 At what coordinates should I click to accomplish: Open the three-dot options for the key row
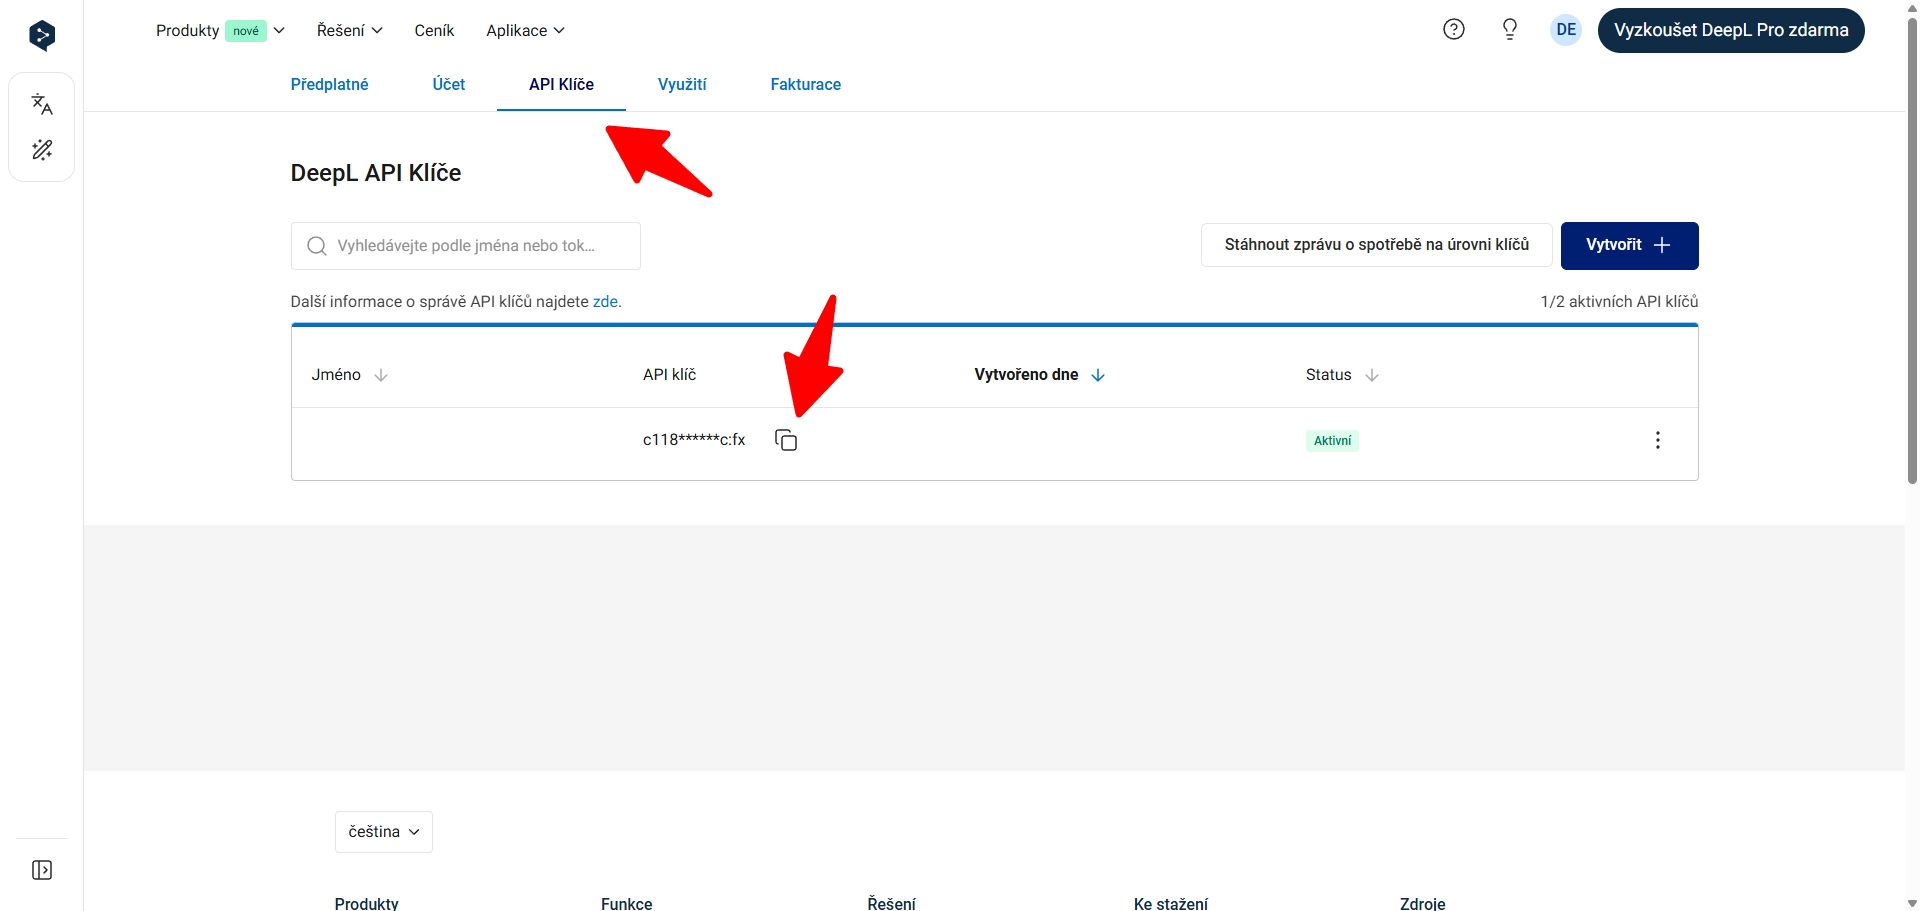(1658, 440)
